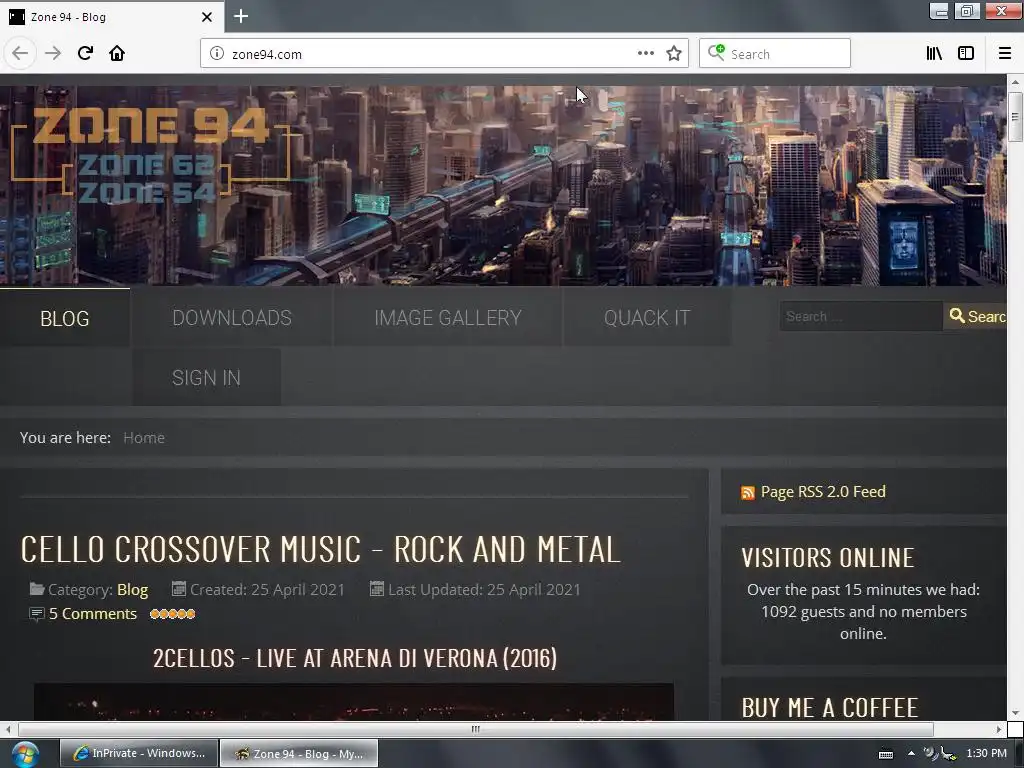Click the zone94.com address field
This screenshot has width=1024, height=768.
tap(431, 54)
